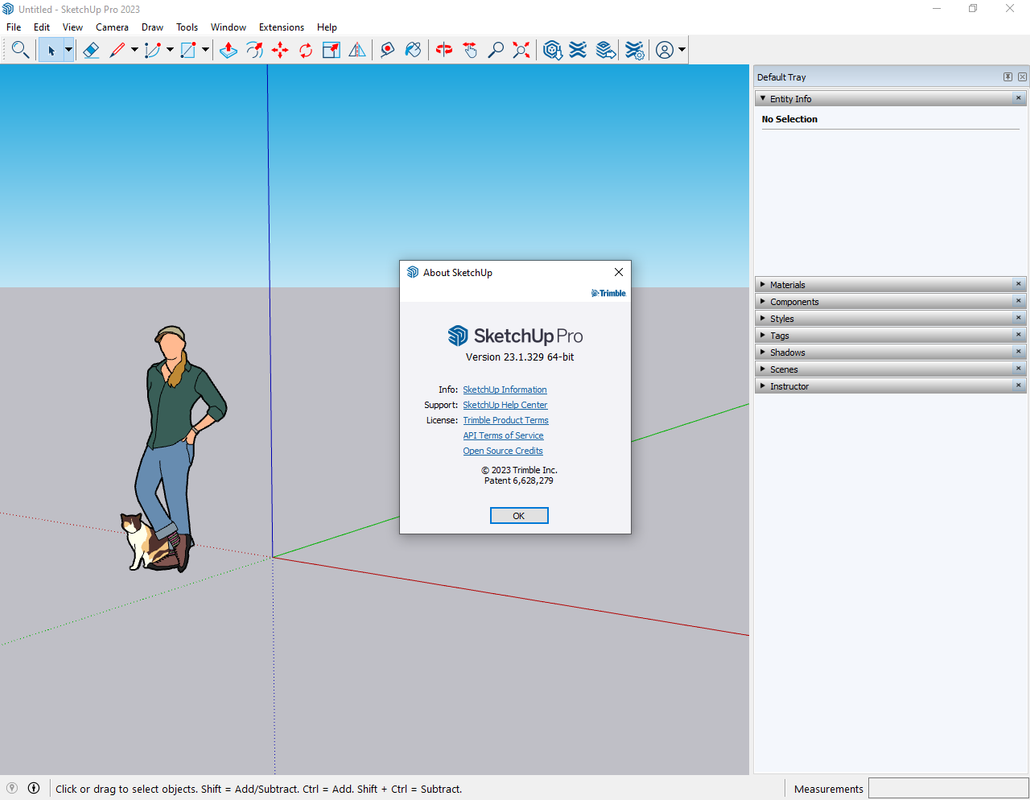Open 3D Warehouse
Viewport: 1030px width, 800px height.
tap(552, 50)
